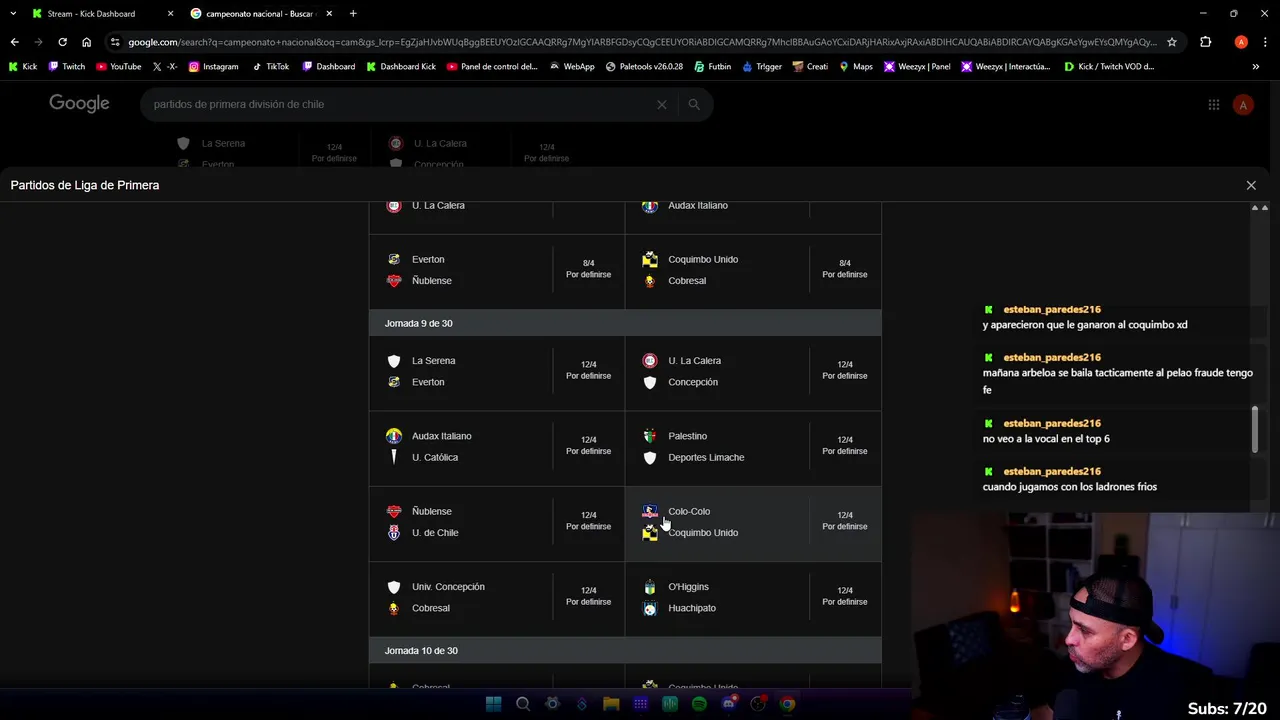Viewport: 1280px width, 720px height.
Task: Open Windows taskbar search
Action: pos(523,704)
